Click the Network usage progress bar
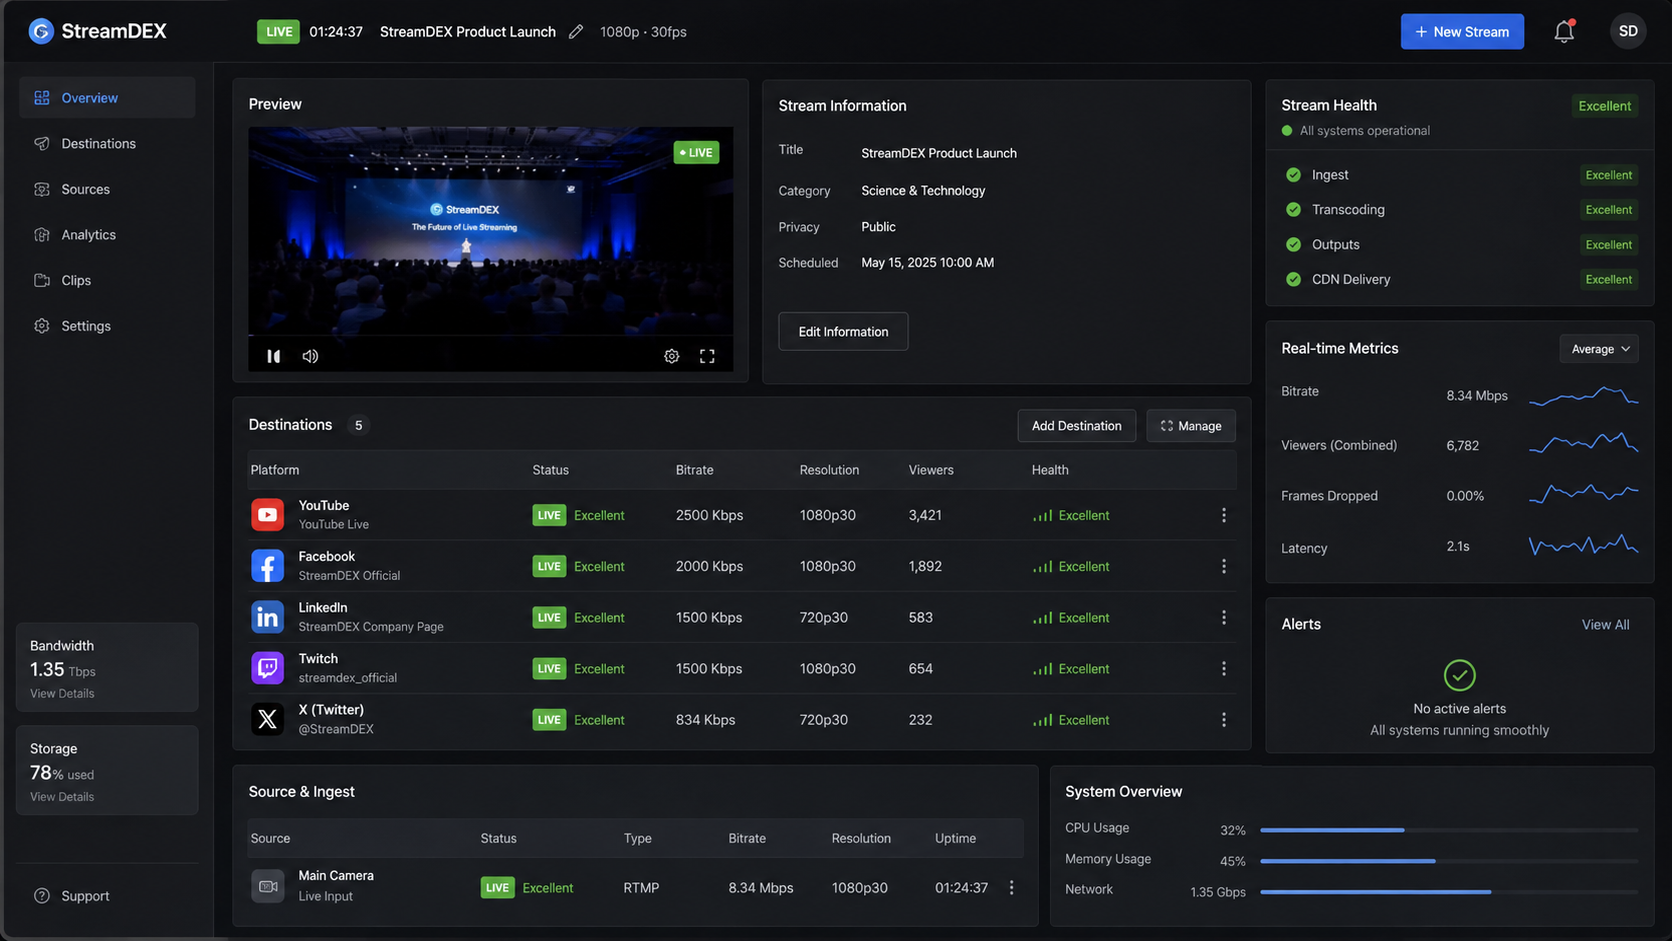Viewport: 1672px width, 941px height. (1449, 892)
